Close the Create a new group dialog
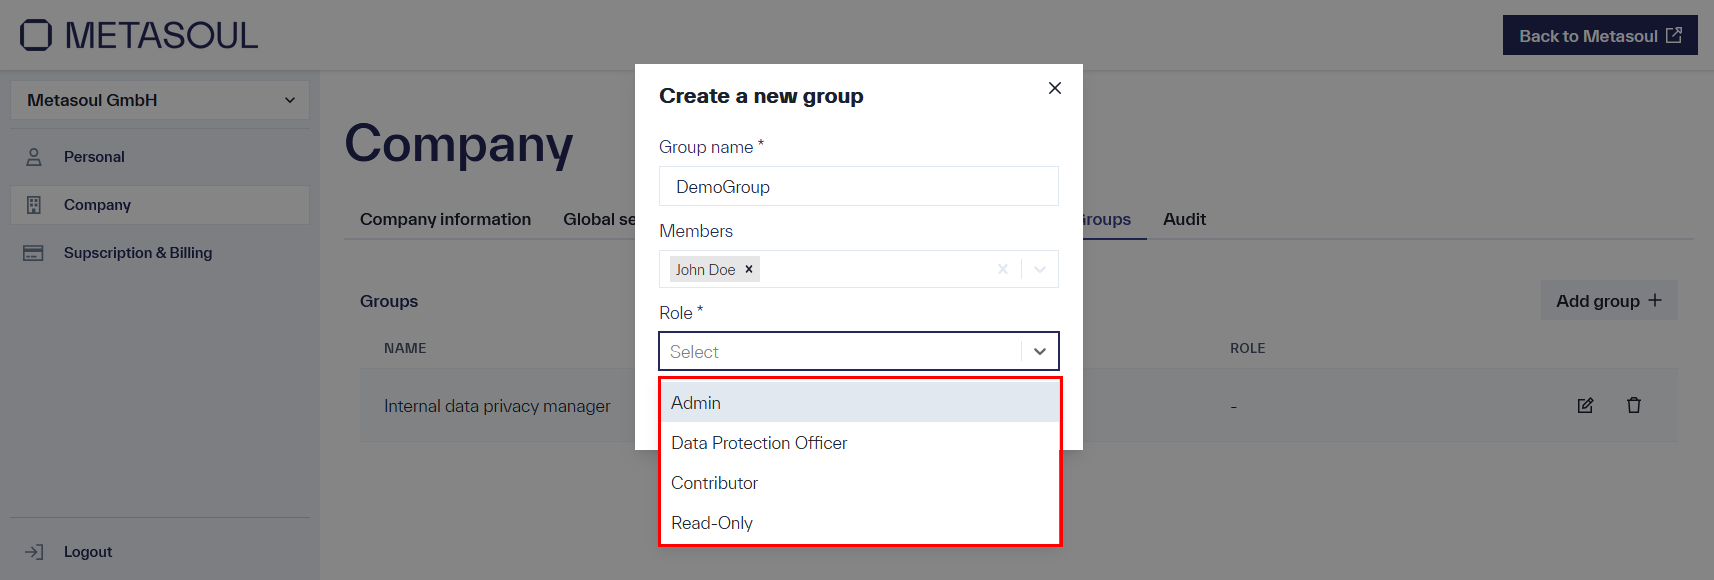 point(1054,88)
